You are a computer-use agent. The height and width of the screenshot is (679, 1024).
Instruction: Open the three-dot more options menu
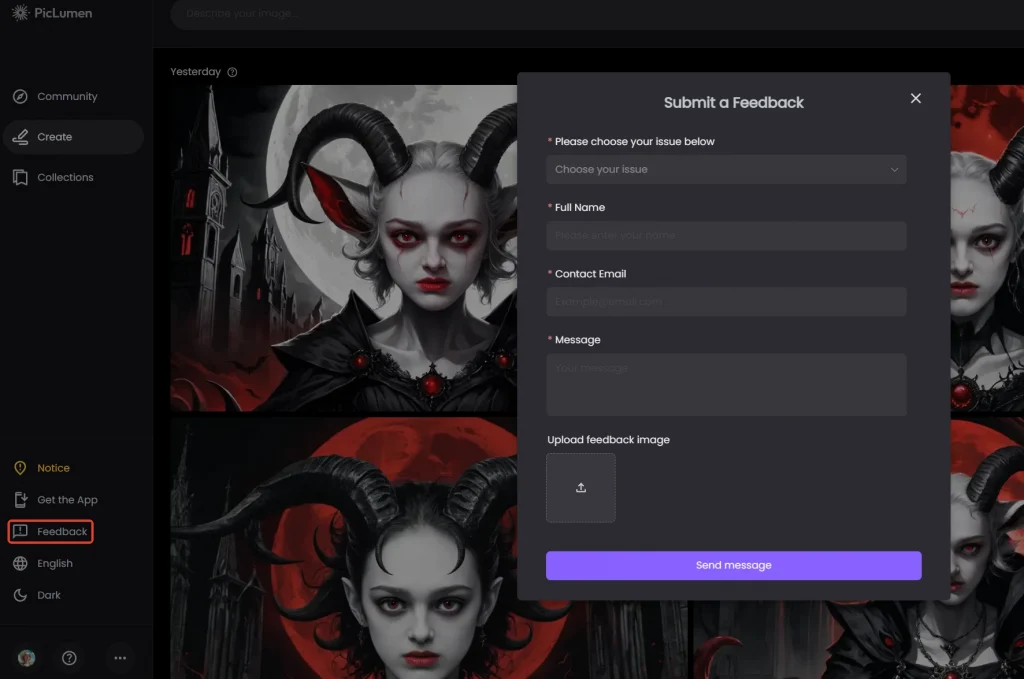point(120,658)
